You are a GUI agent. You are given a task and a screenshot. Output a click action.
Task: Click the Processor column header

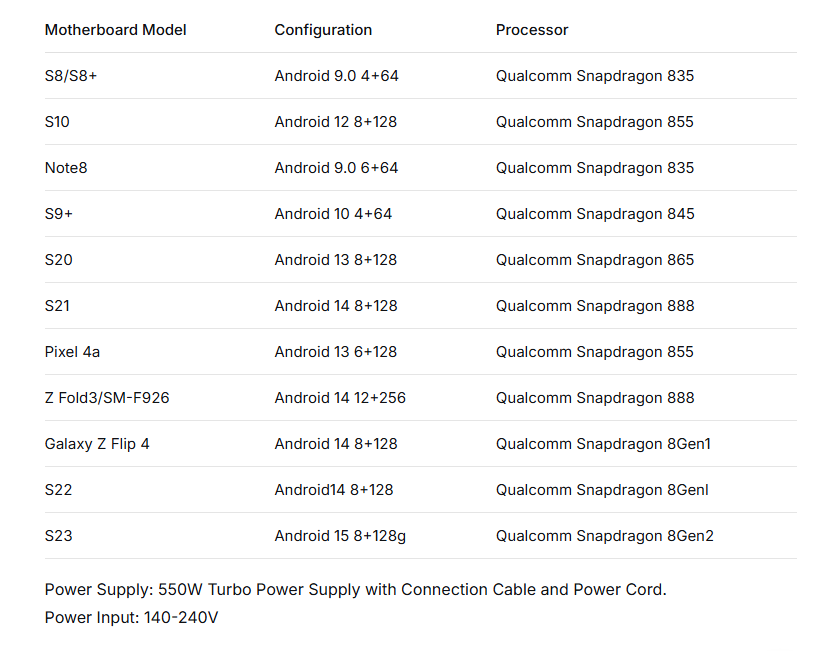[532, 30]
